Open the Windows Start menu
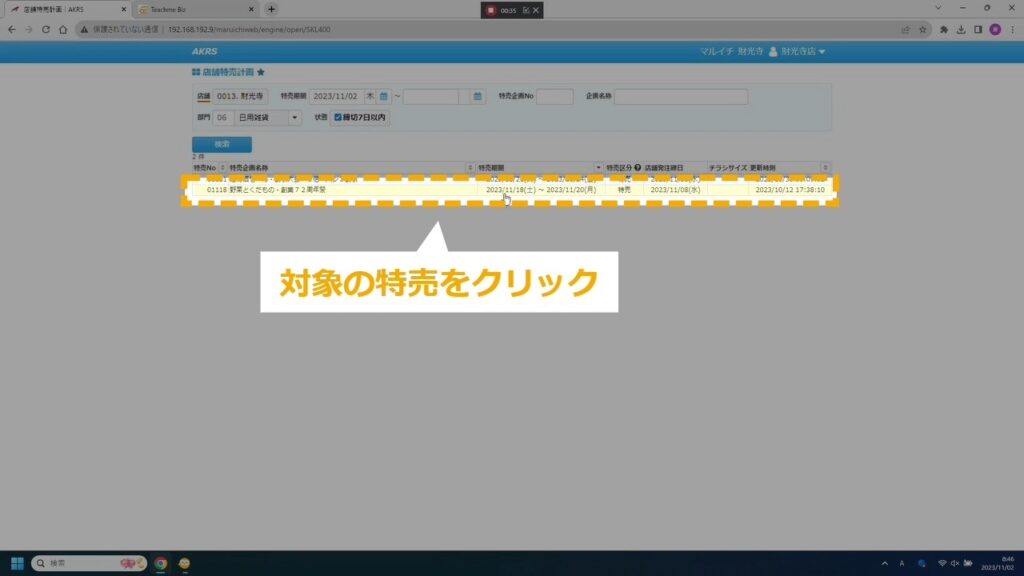This screenshot has height=576, width=1024. [17, 563]
